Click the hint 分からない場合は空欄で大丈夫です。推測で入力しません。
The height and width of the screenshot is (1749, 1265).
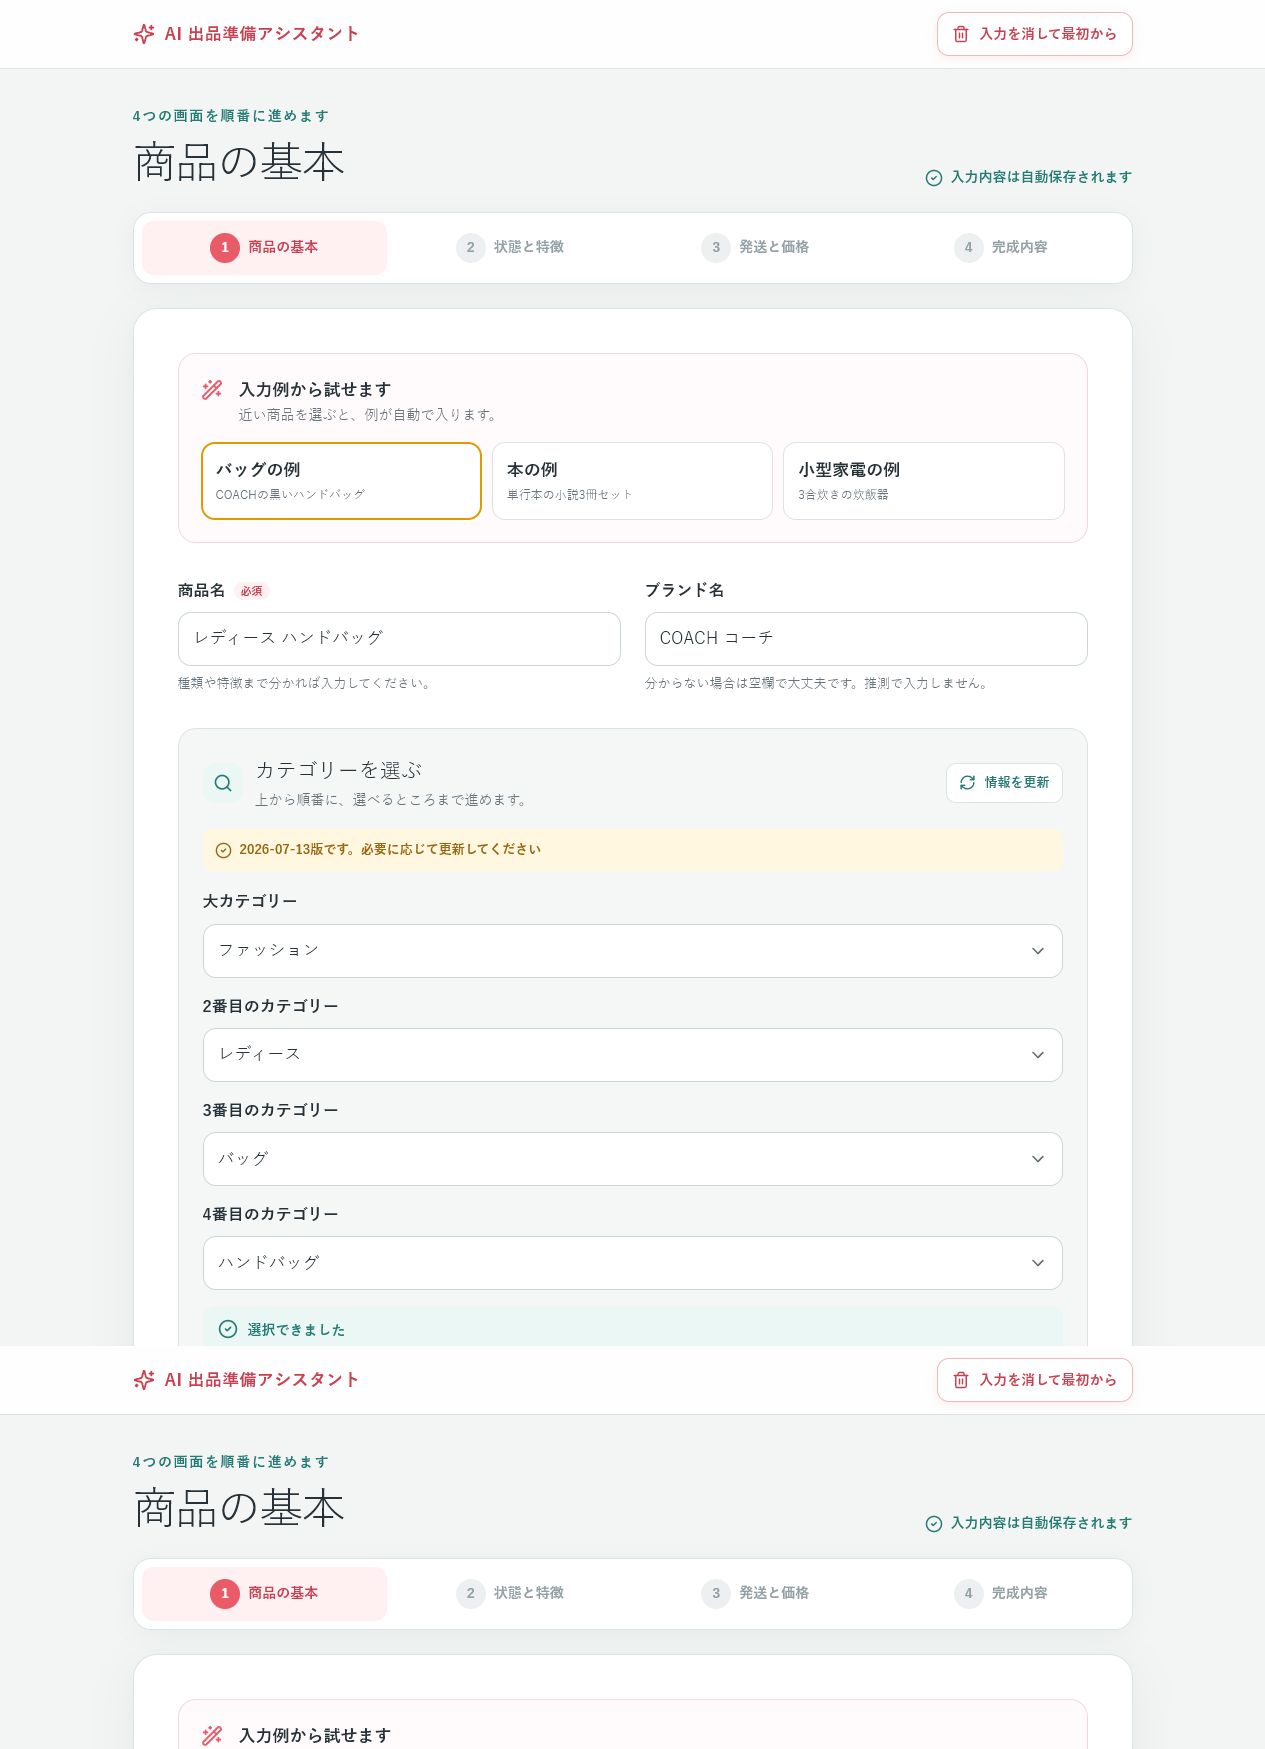point(818,683)
